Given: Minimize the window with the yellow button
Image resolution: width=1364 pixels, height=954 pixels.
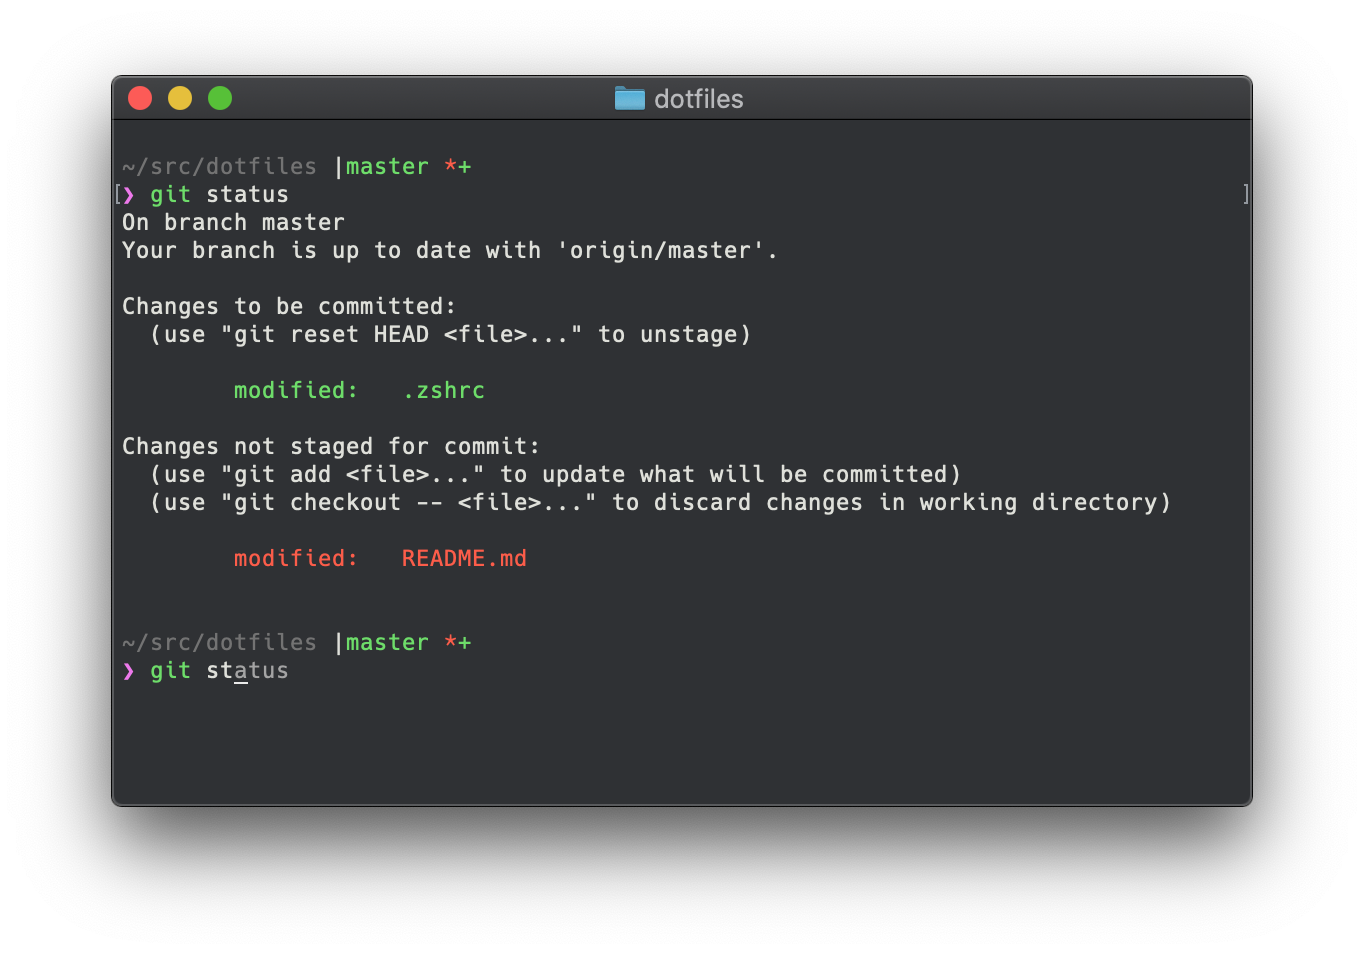Looking at the screenshot, I should pos(180,98).
